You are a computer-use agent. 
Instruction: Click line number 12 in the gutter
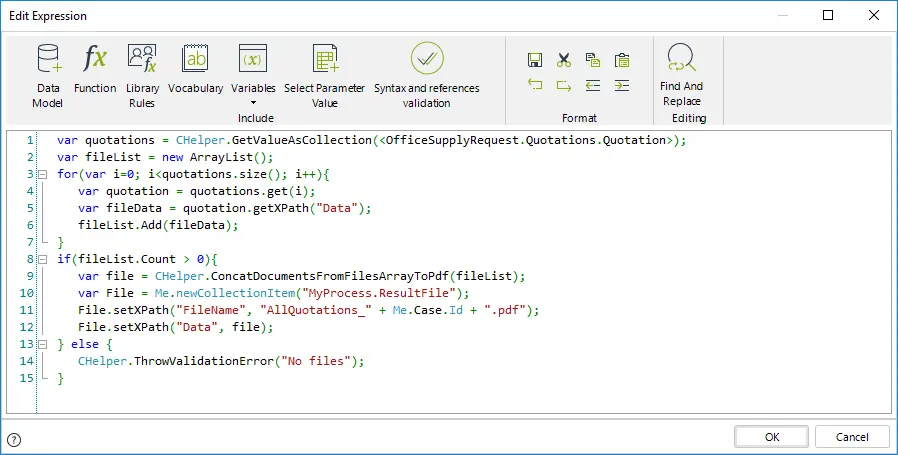click(28, 327)
